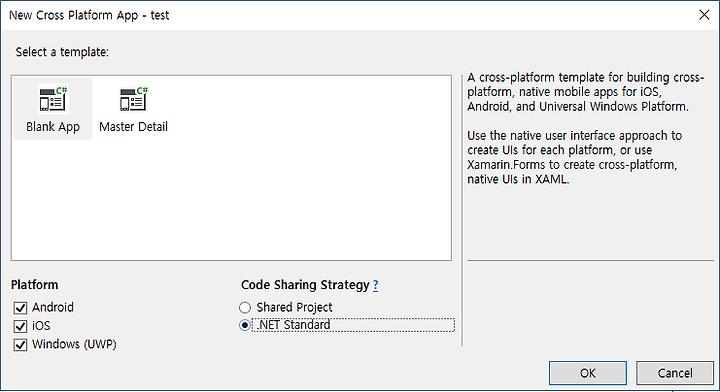Close the New Cross Platform App window
This screenshot has width=720, height=392.
pos(704,15)
